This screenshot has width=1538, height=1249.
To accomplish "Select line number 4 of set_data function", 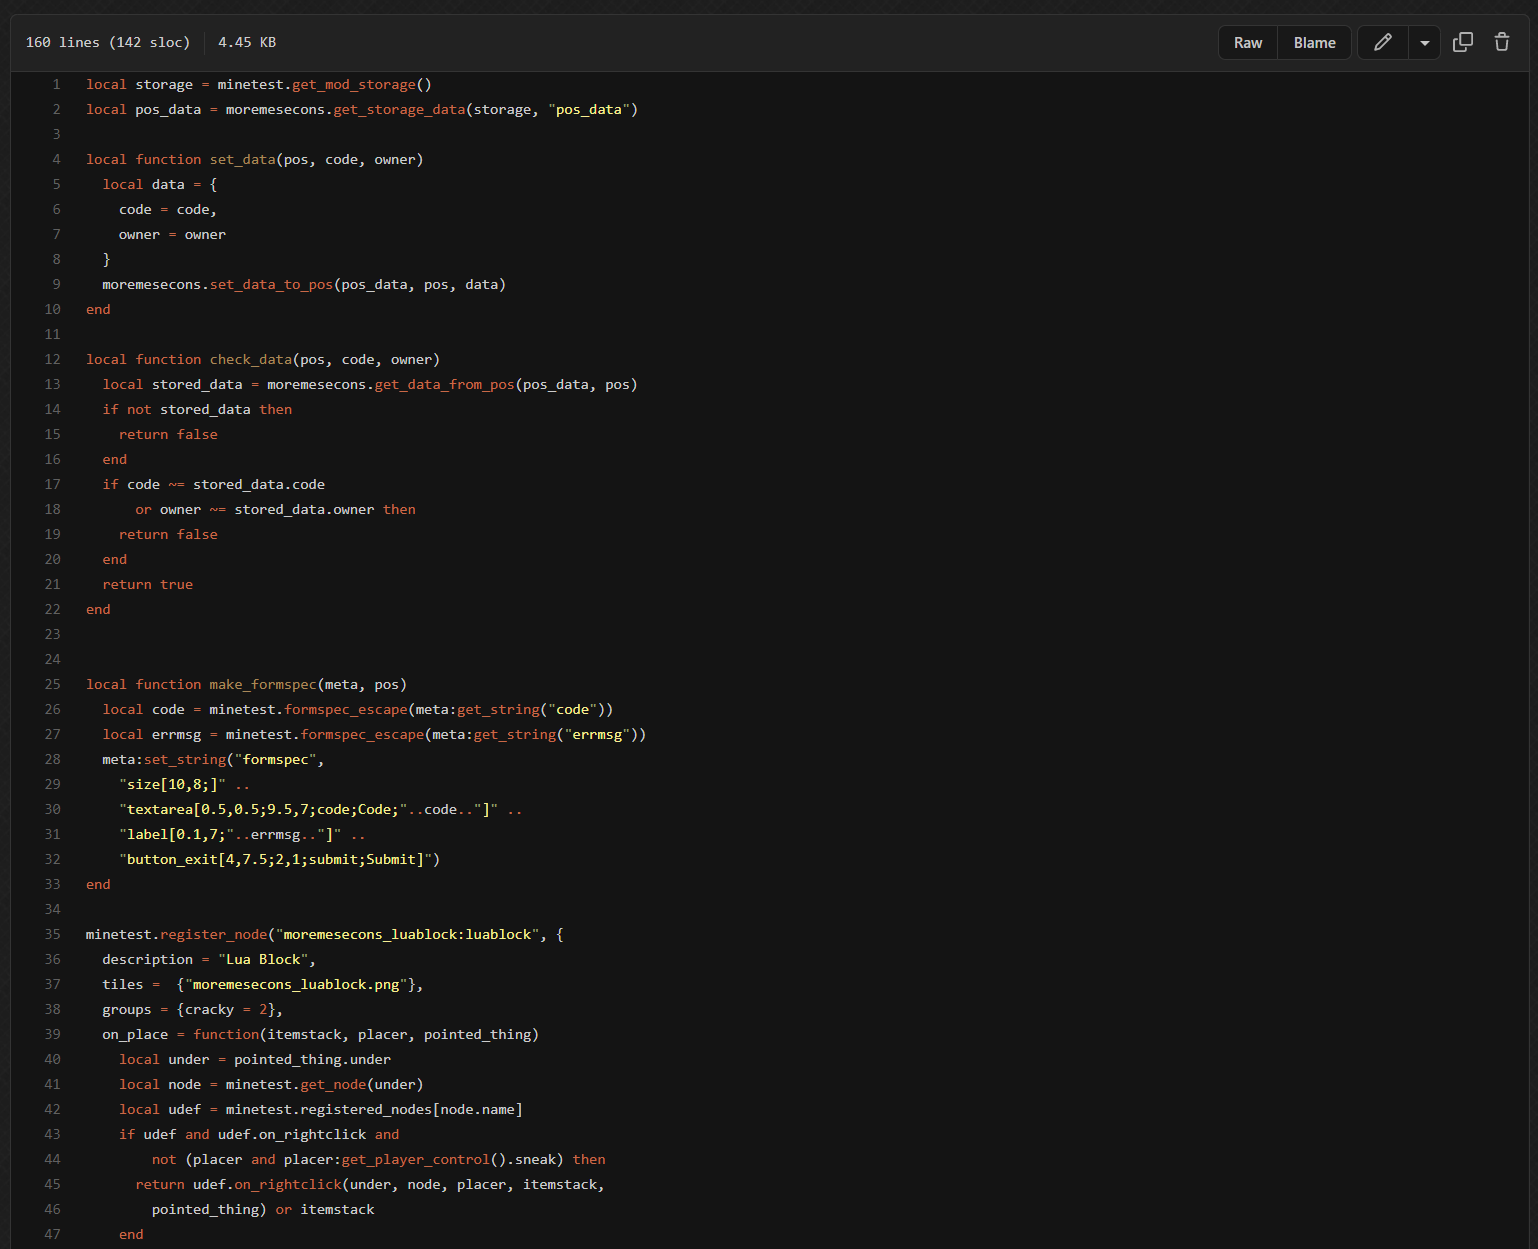I will coord(56,160).
